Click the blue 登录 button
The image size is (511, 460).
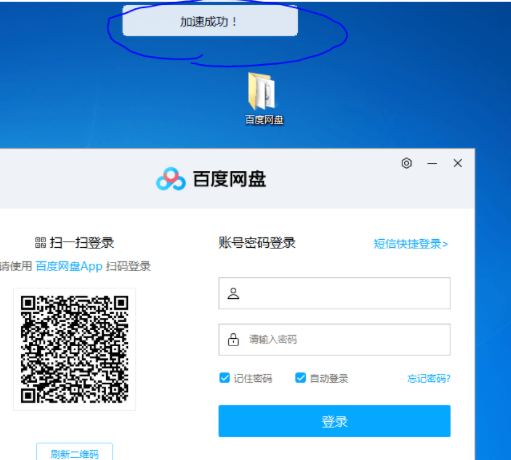coord(334,421)
